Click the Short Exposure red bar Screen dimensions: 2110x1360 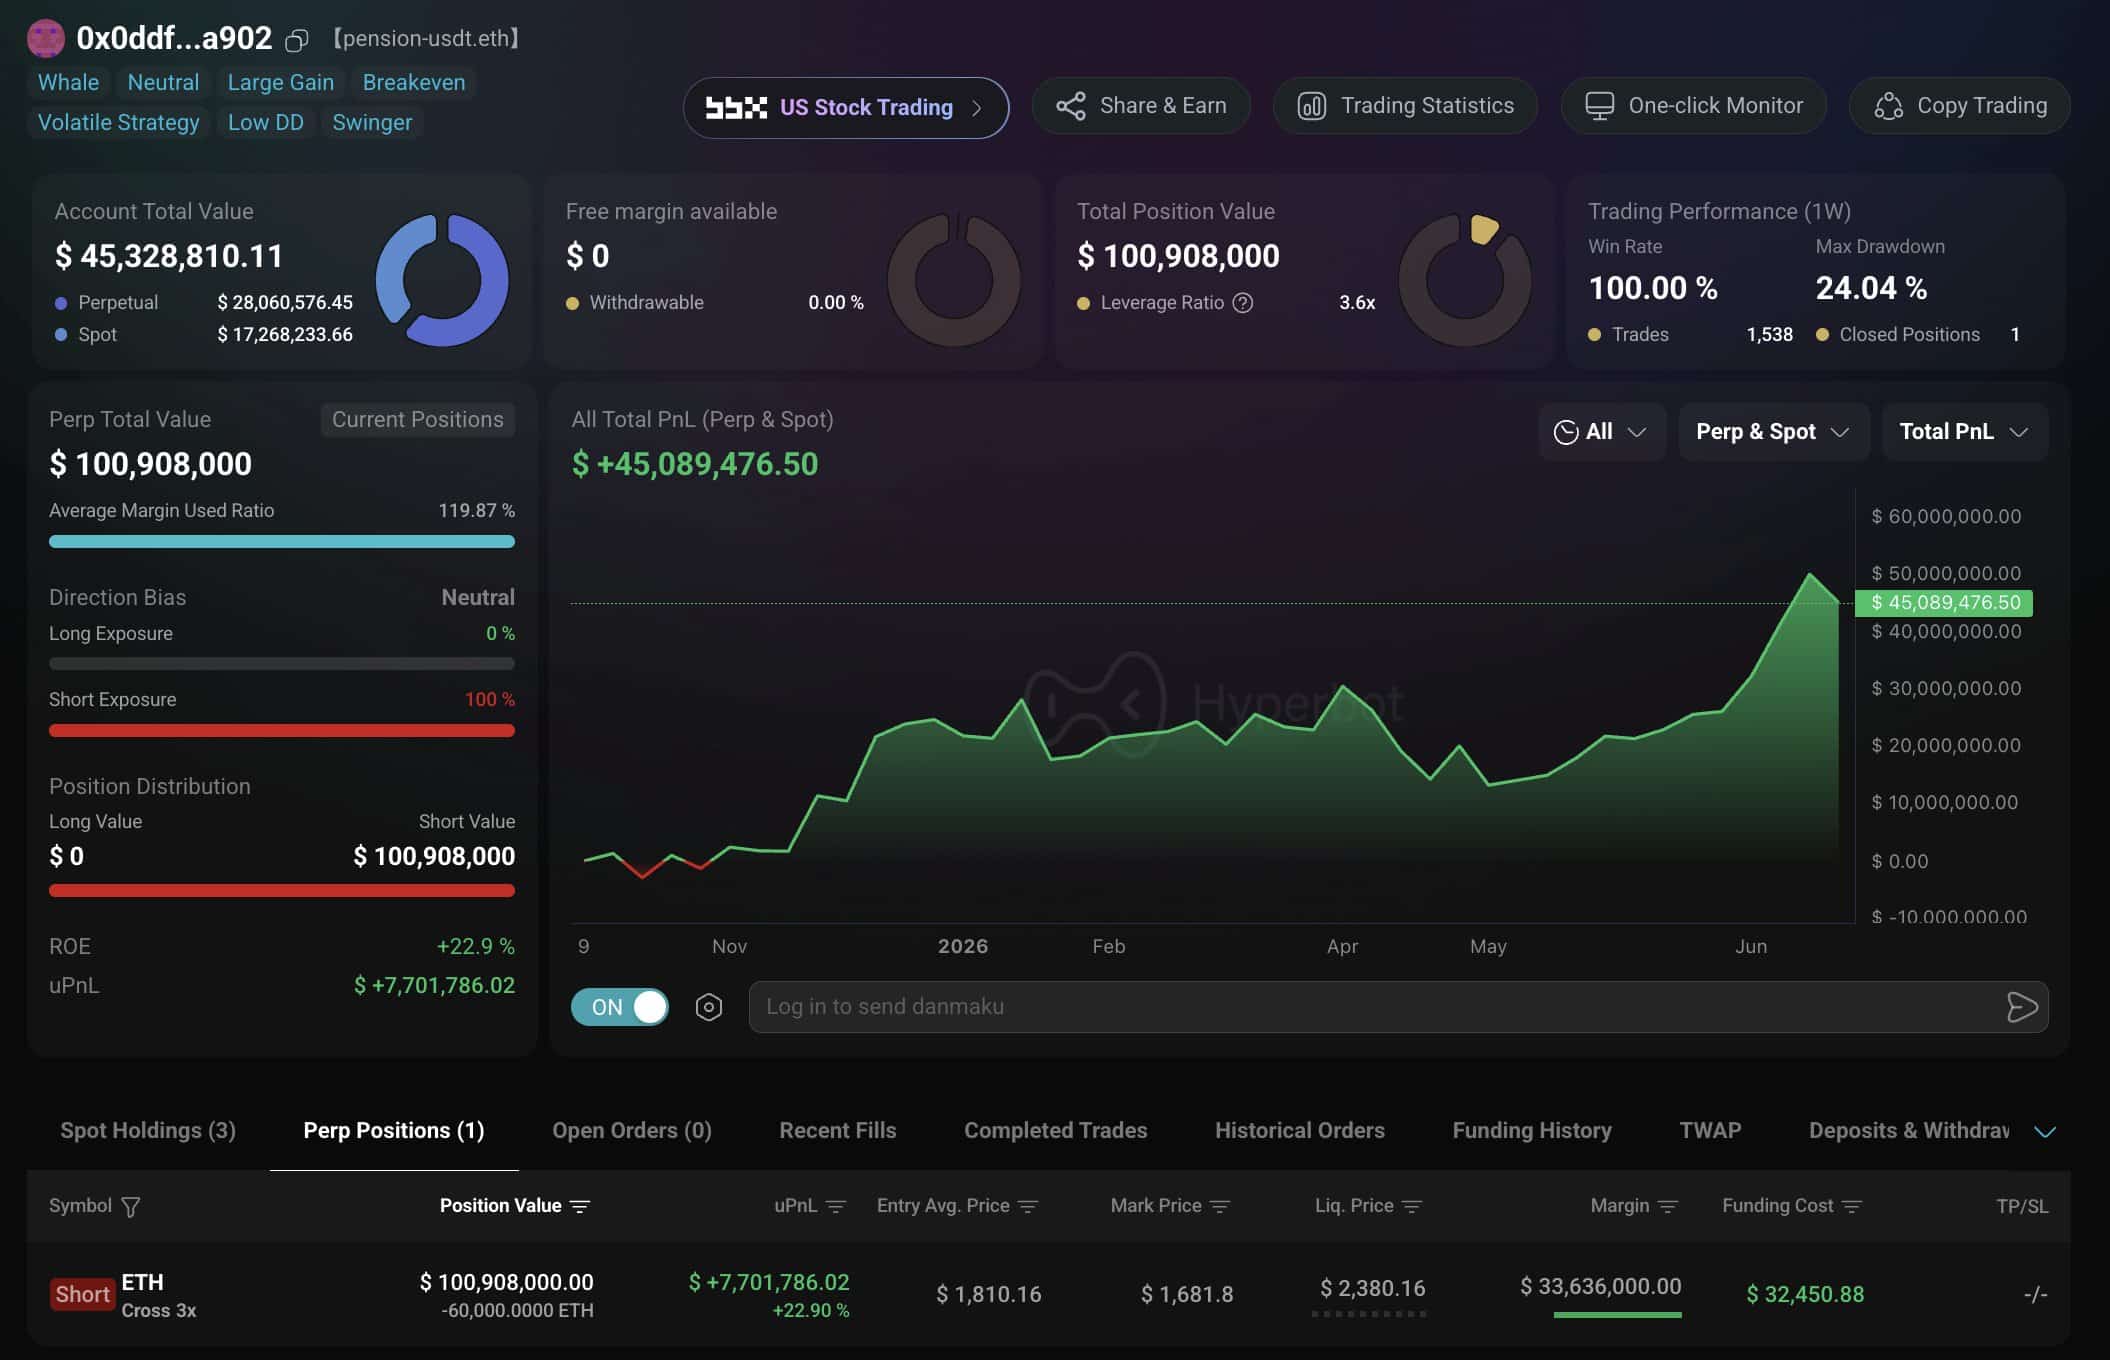[282, 731]
